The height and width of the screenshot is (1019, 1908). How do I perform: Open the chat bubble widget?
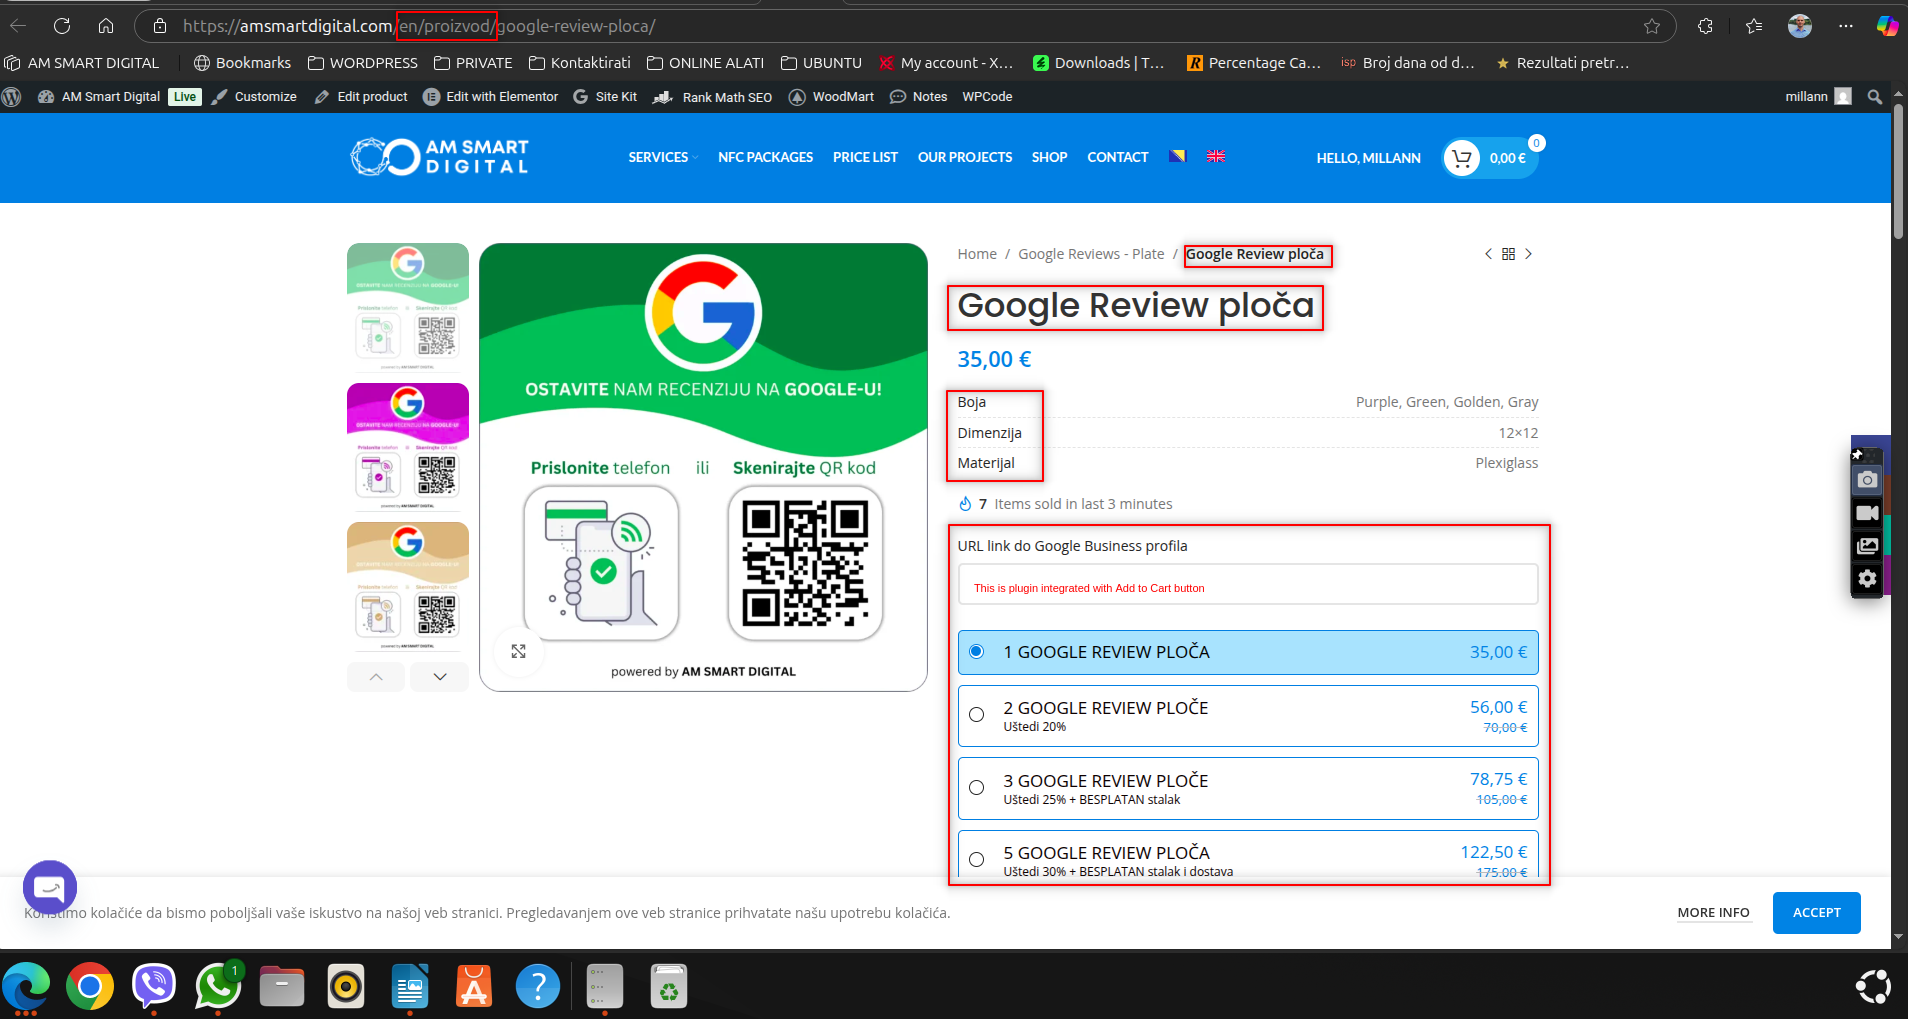point(50,887)
